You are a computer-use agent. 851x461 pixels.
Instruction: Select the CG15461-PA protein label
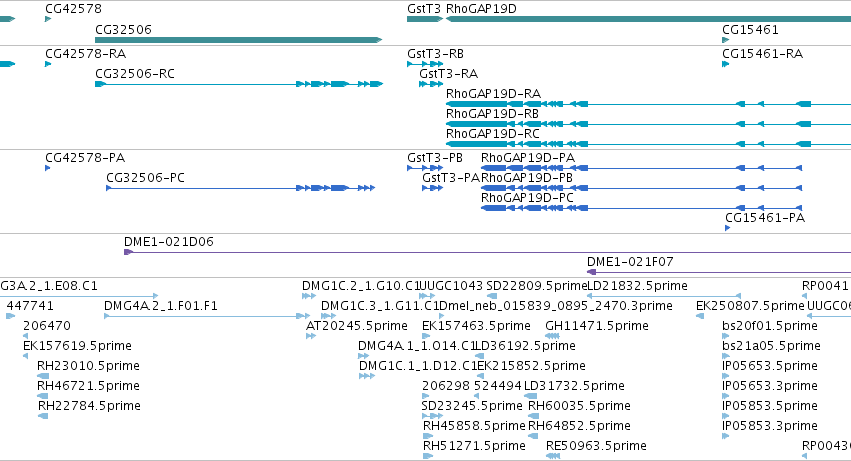pyautogui.click(x=765, y=218)
